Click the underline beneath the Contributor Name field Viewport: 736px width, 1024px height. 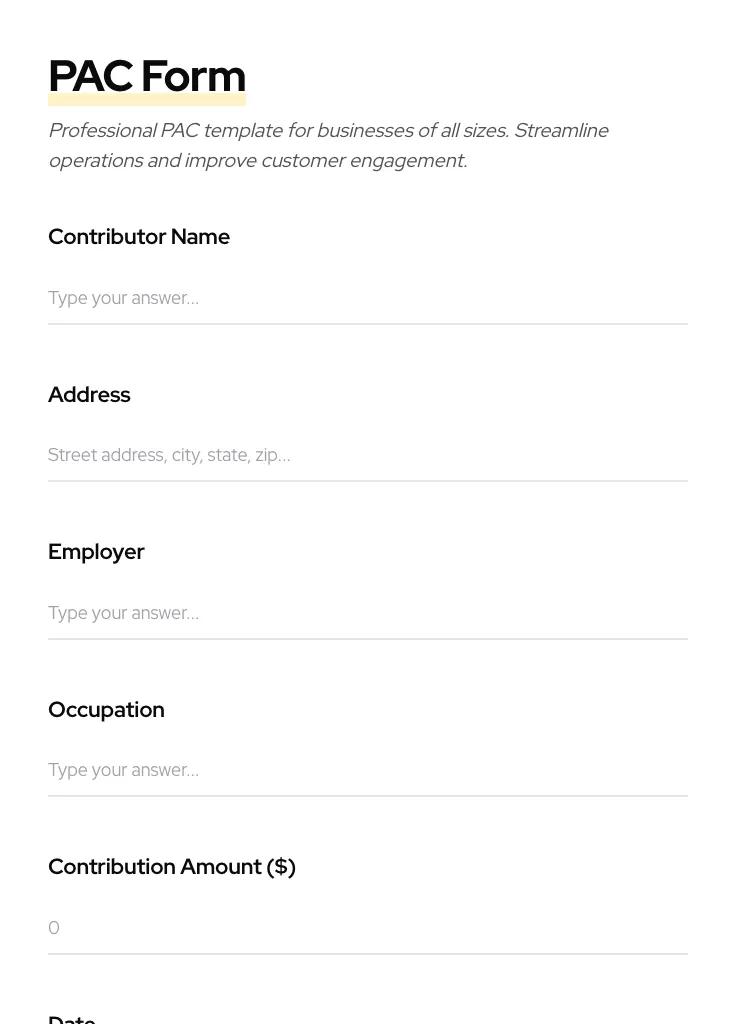point(367,324)
